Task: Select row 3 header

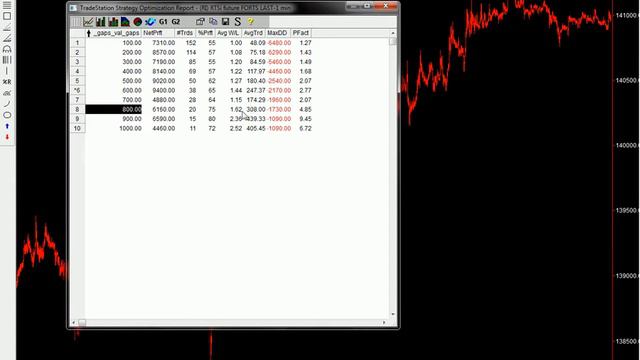Action: [77, 62]
